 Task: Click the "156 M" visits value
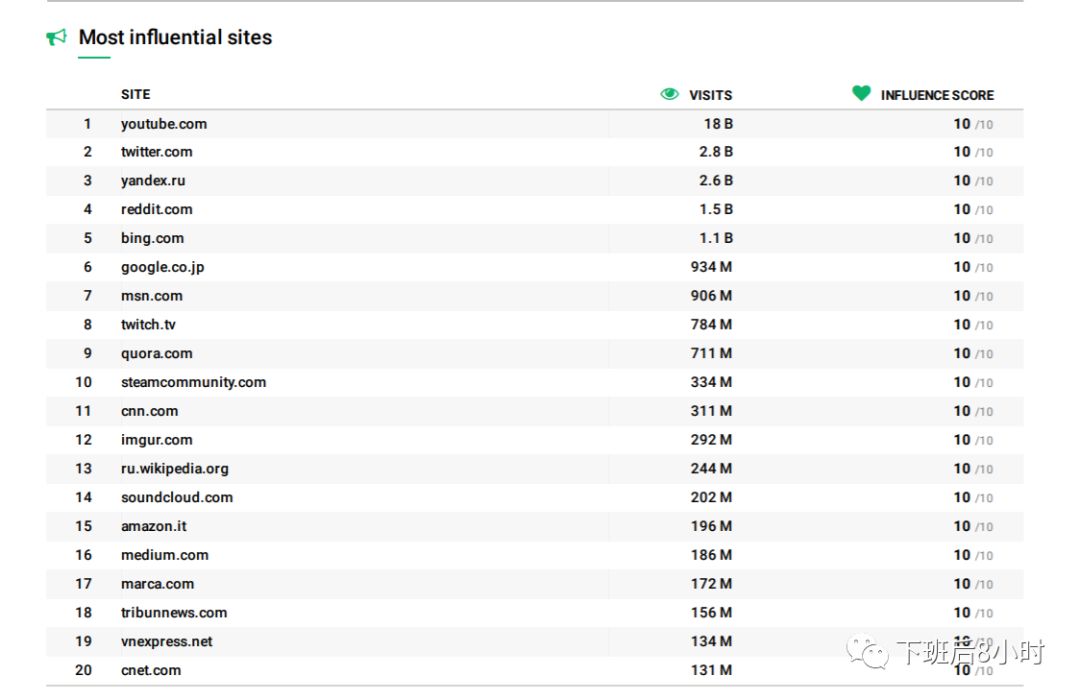[x=712, y=613]
